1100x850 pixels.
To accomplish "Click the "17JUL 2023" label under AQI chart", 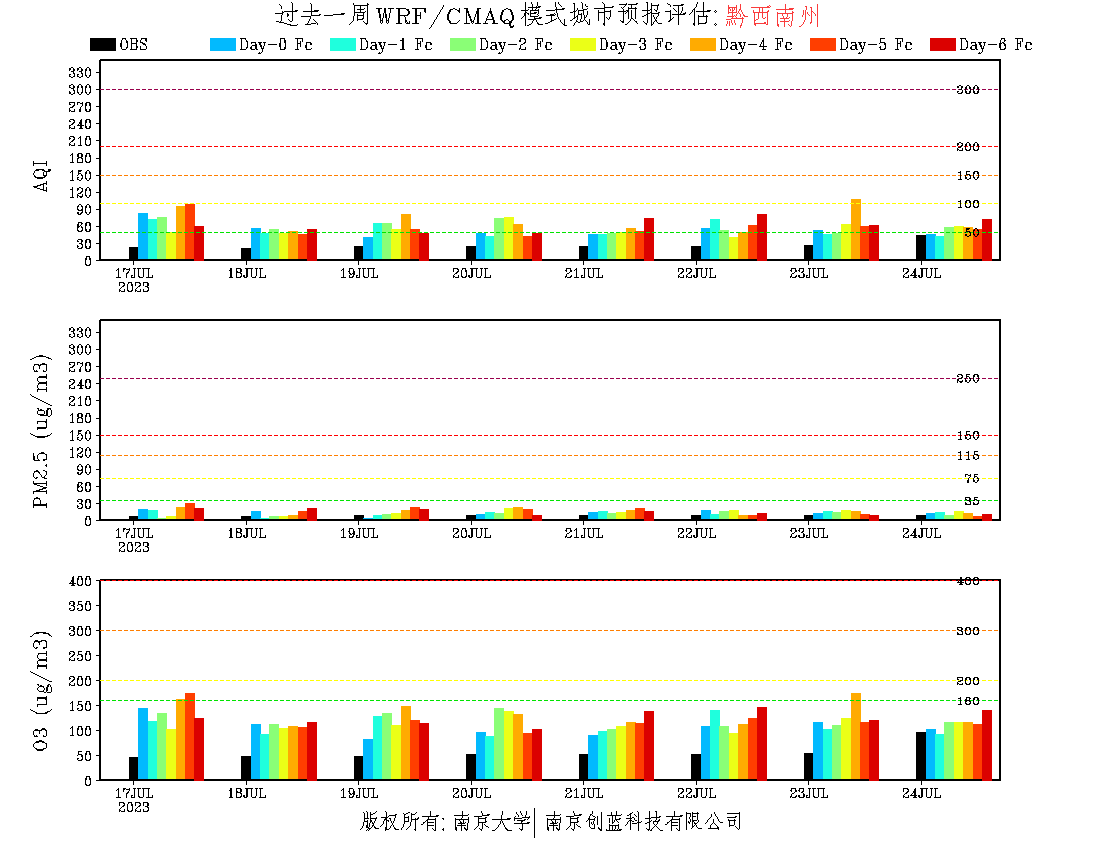I will pos(133,280).
